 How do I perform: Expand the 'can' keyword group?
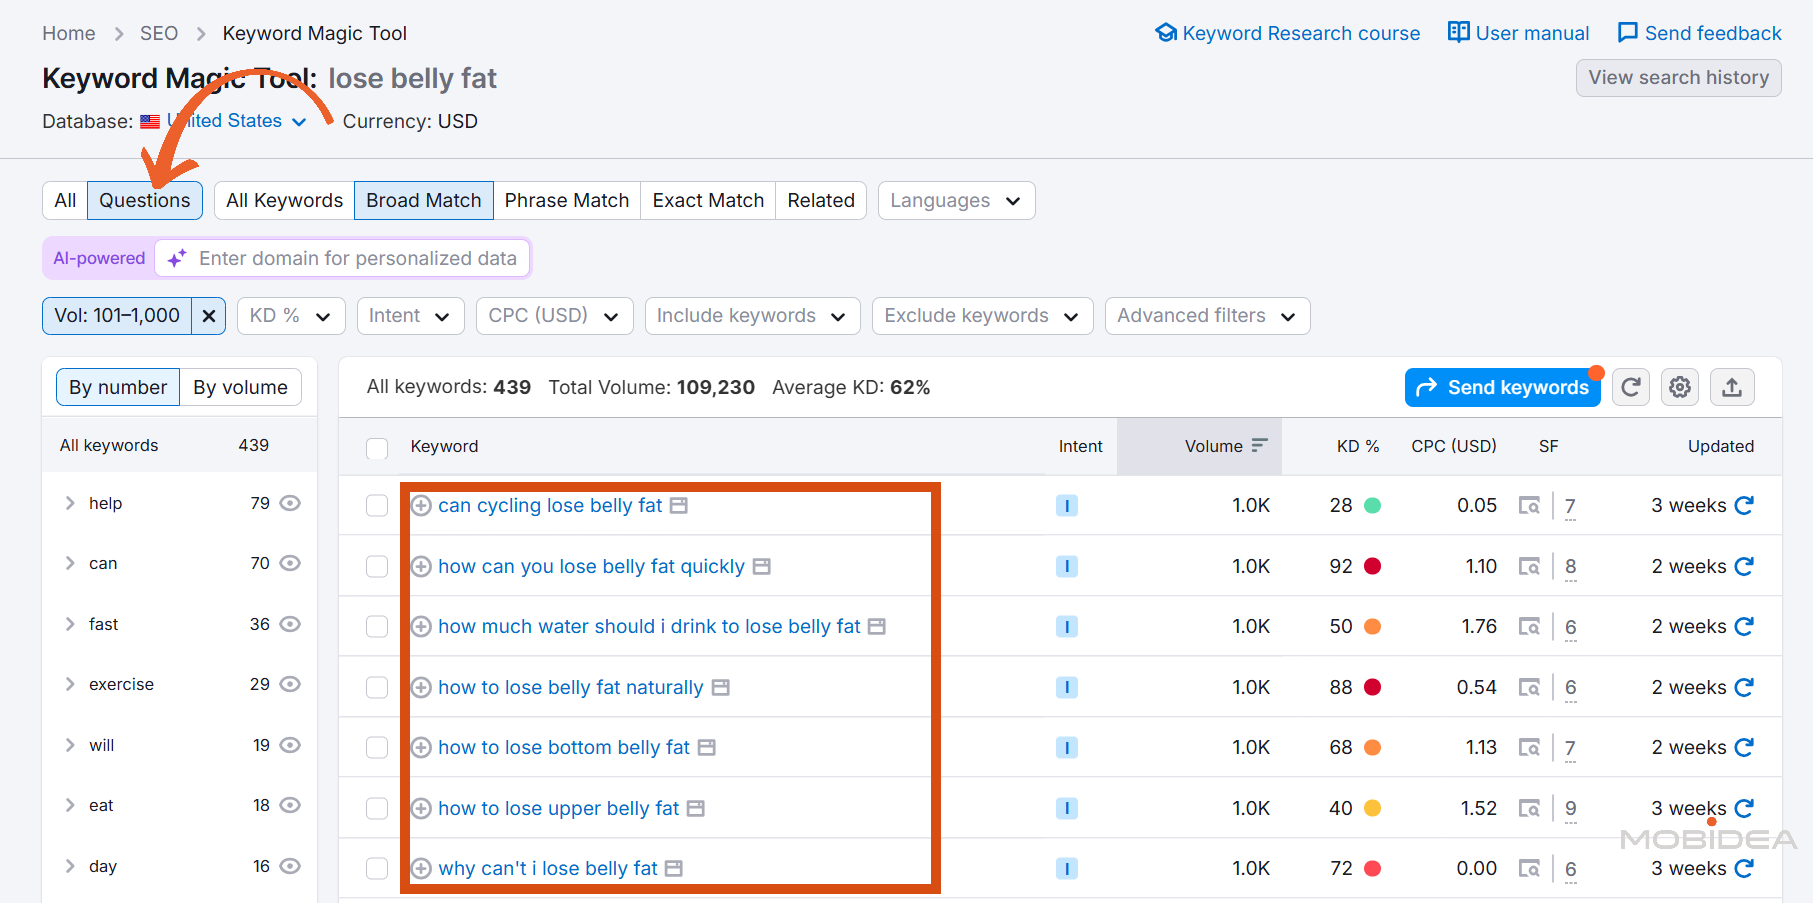pos(70,564)
